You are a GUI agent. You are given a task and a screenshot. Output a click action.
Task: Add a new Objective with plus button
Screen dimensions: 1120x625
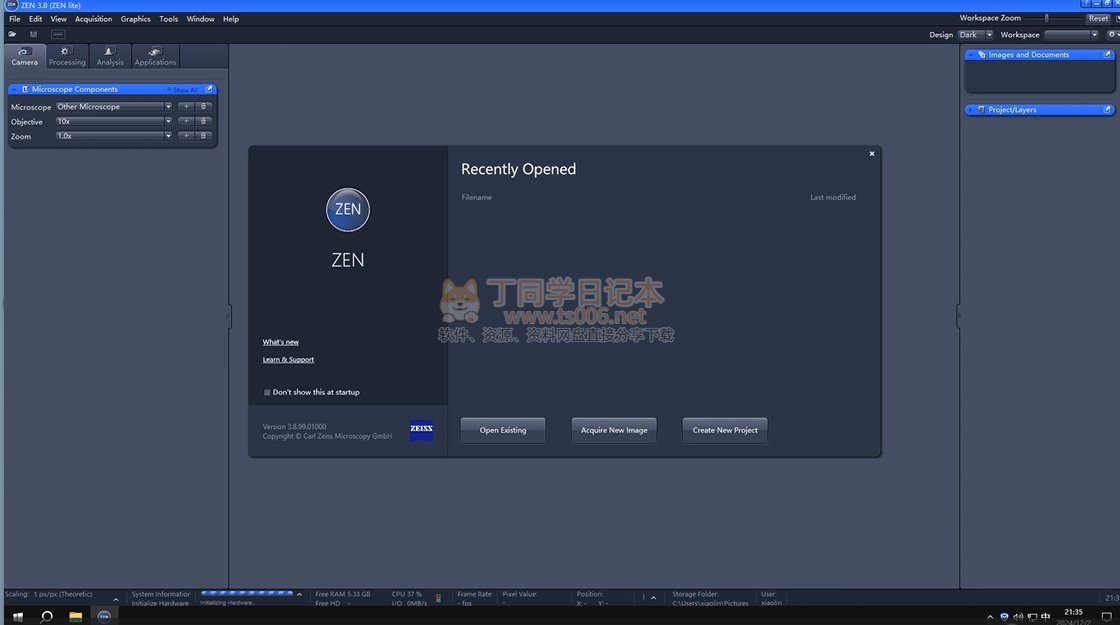pyautogui.click(x=186, y=121)
